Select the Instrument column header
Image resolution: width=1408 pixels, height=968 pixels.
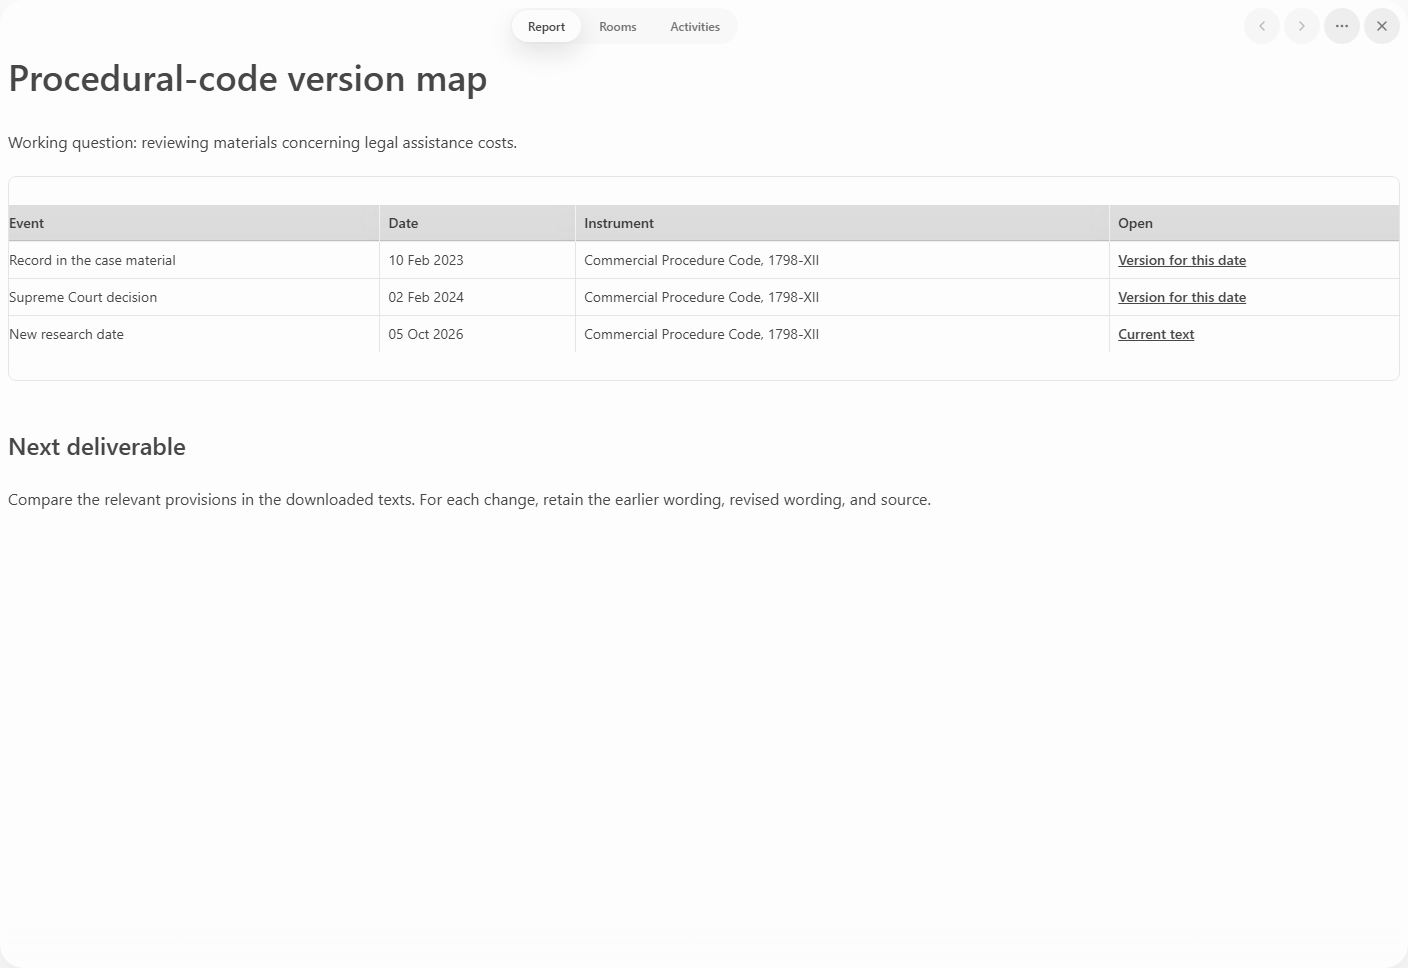pos(842,223)
